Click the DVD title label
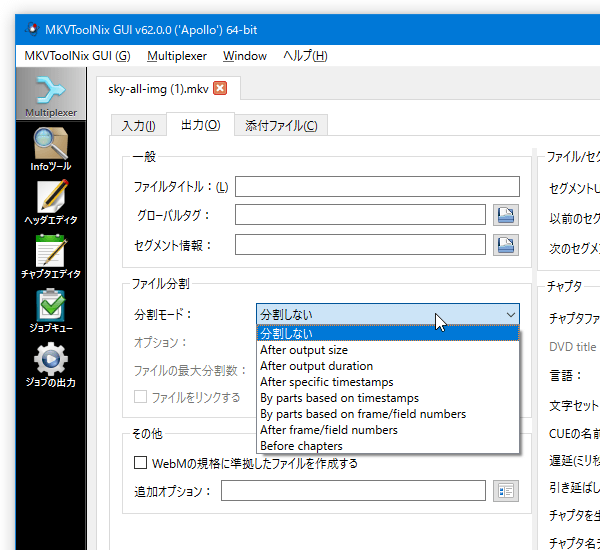This screenshot has width=600, height=550. pos(572,347)
